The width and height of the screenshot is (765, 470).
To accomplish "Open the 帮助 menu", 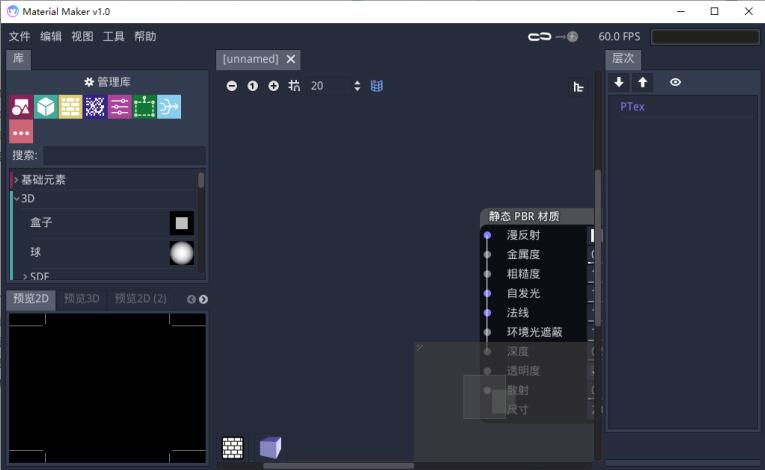I will point(145,37).
